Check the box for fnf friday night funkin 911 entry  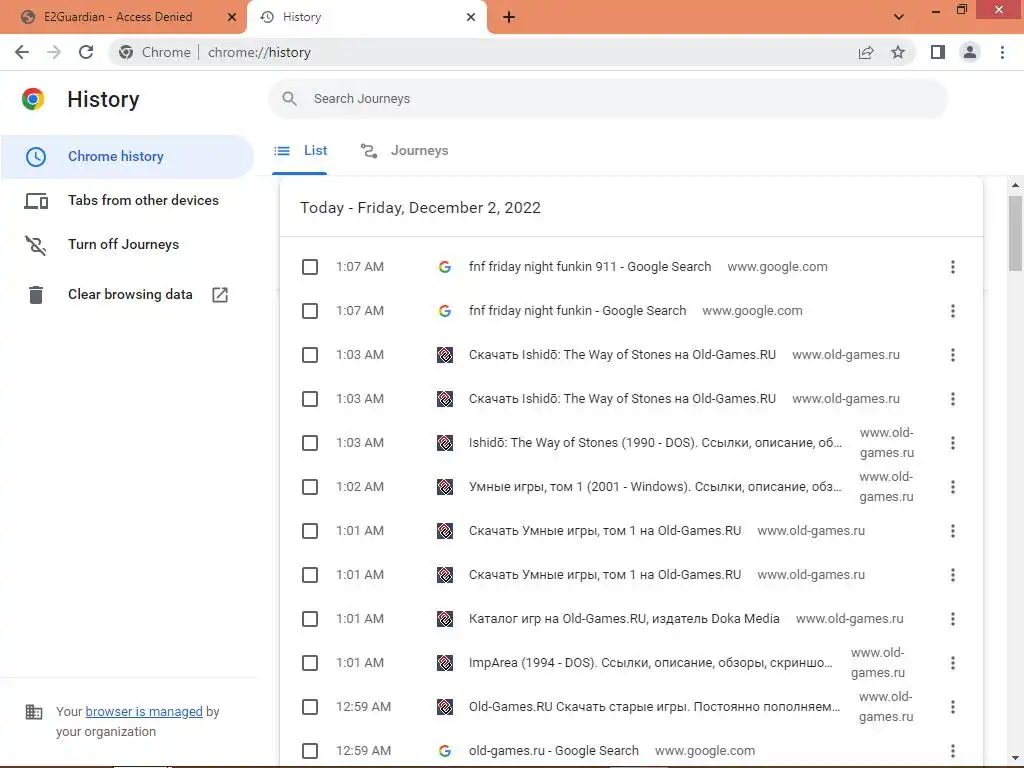[x=310, y=266]
